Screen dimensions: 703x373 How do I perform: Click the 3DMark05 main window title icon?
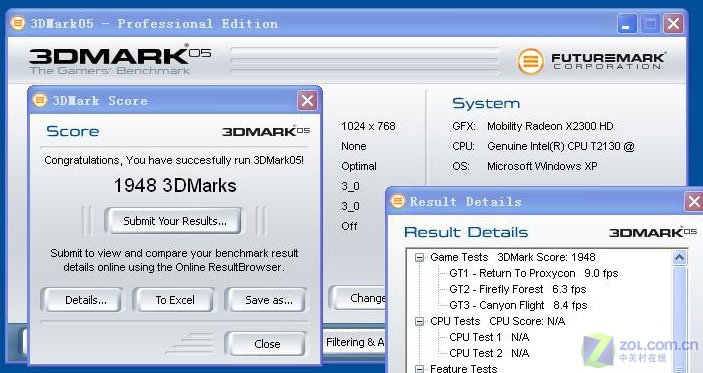click(17, 23)
